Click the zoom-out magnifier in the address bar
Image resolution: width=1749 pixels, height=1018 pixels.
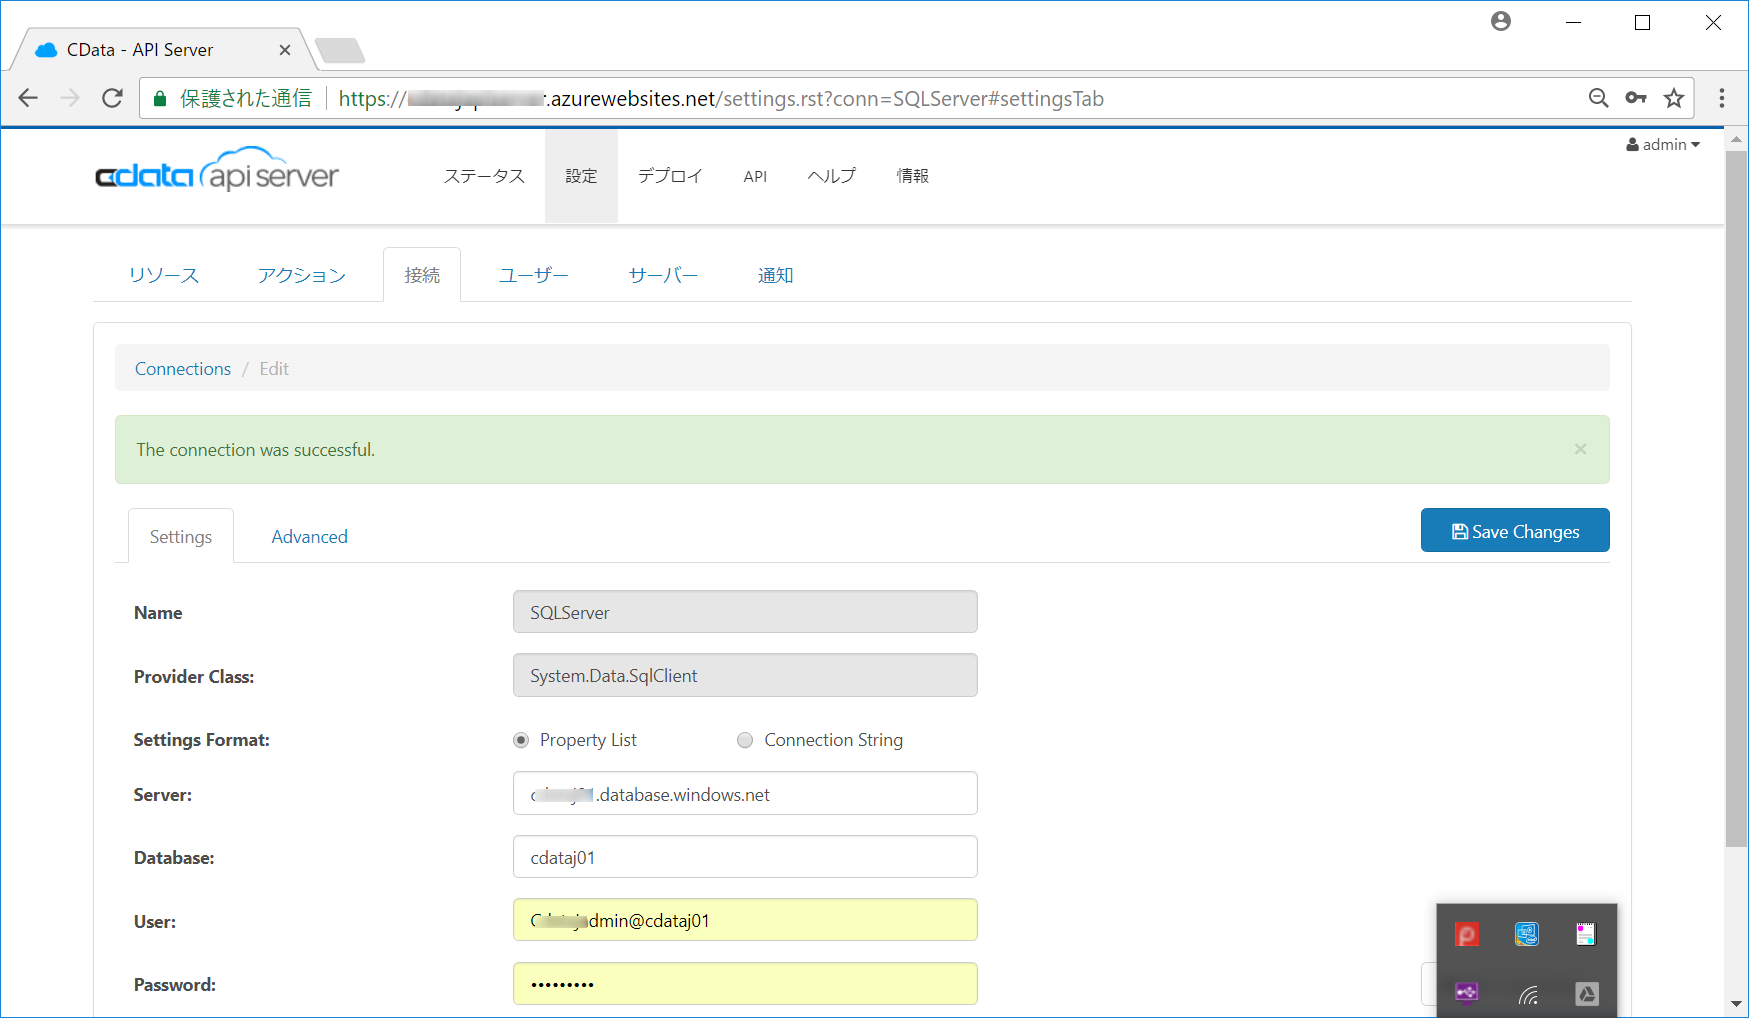click(1599, 98)
